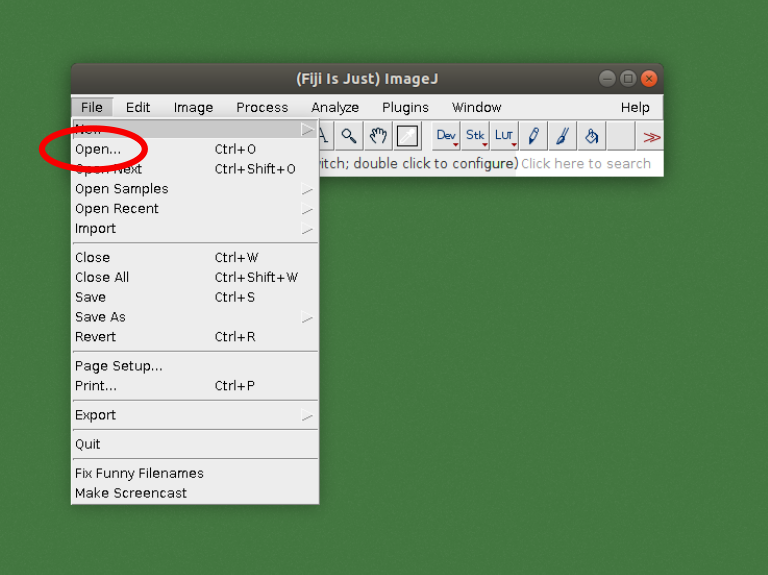
Task: Select the Color picker eyedropper tool
Action: 408,136
